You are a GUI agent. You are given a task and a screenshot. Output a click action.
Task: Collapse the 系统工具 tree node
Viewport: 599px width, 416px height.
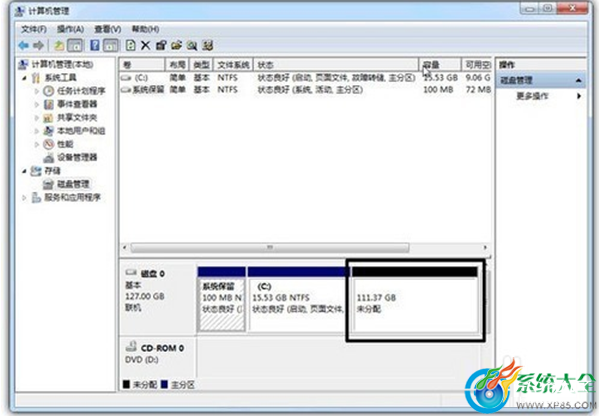pos(24,78)
